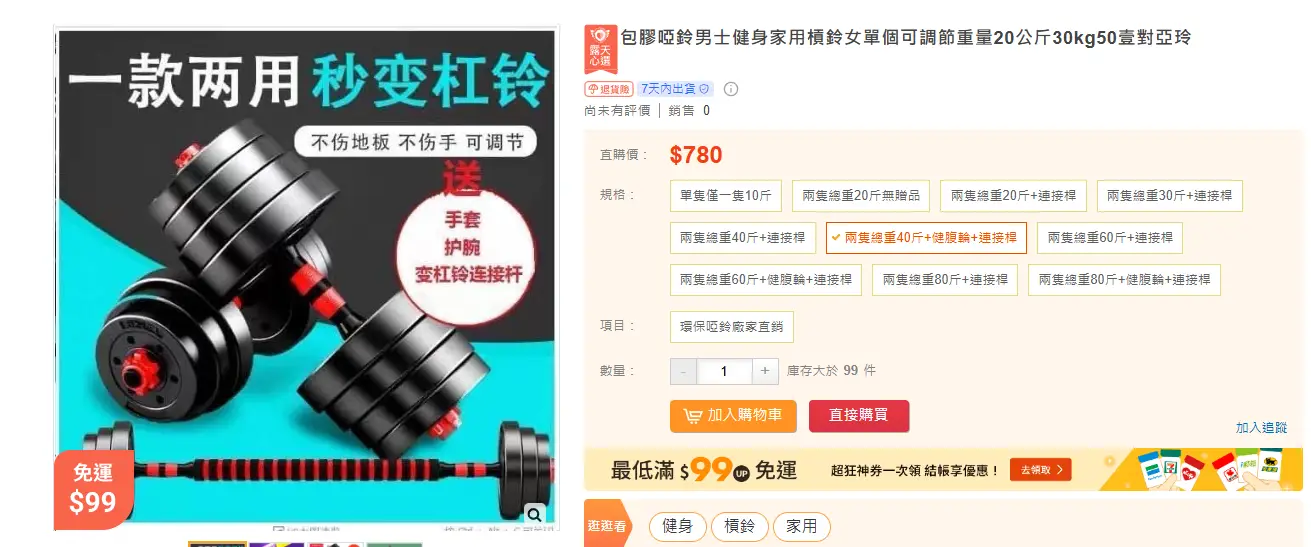Open the 槓鈴 category tag
1311x547 pixels.
pyautogui.click(x=740, y=526)
